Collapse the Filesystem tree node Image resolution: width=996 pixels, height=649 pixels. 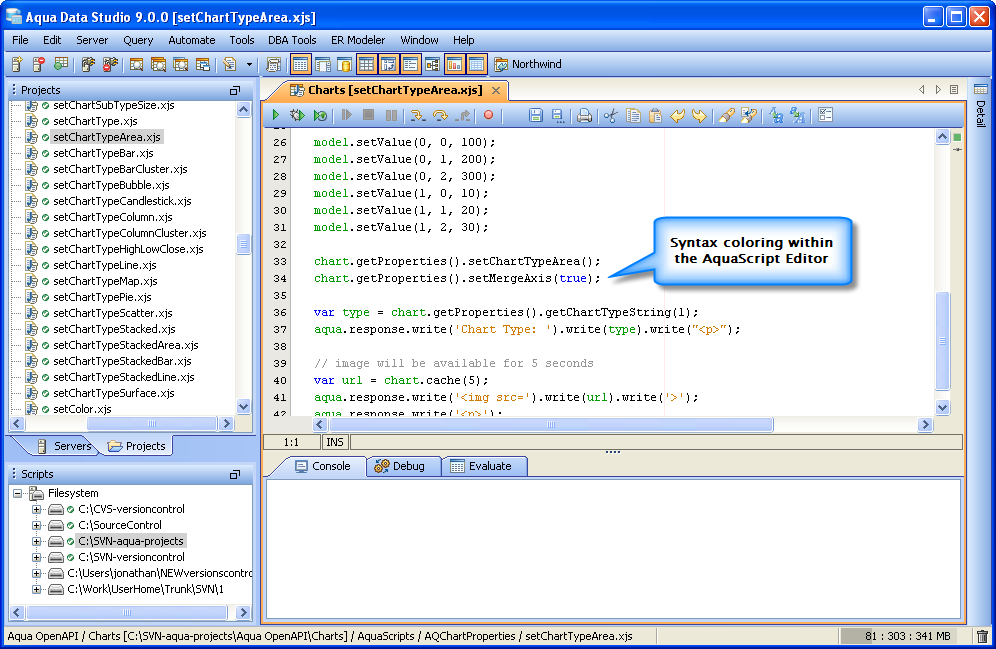pyautogui.click(x=17, y=493)
